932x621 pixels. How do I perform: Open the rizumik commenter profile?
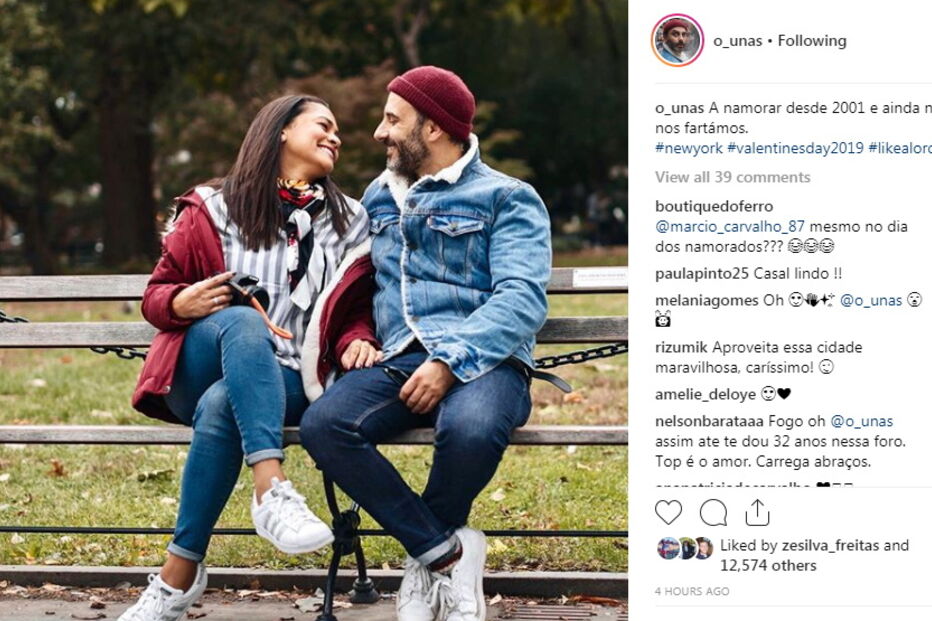pos(681,347)
